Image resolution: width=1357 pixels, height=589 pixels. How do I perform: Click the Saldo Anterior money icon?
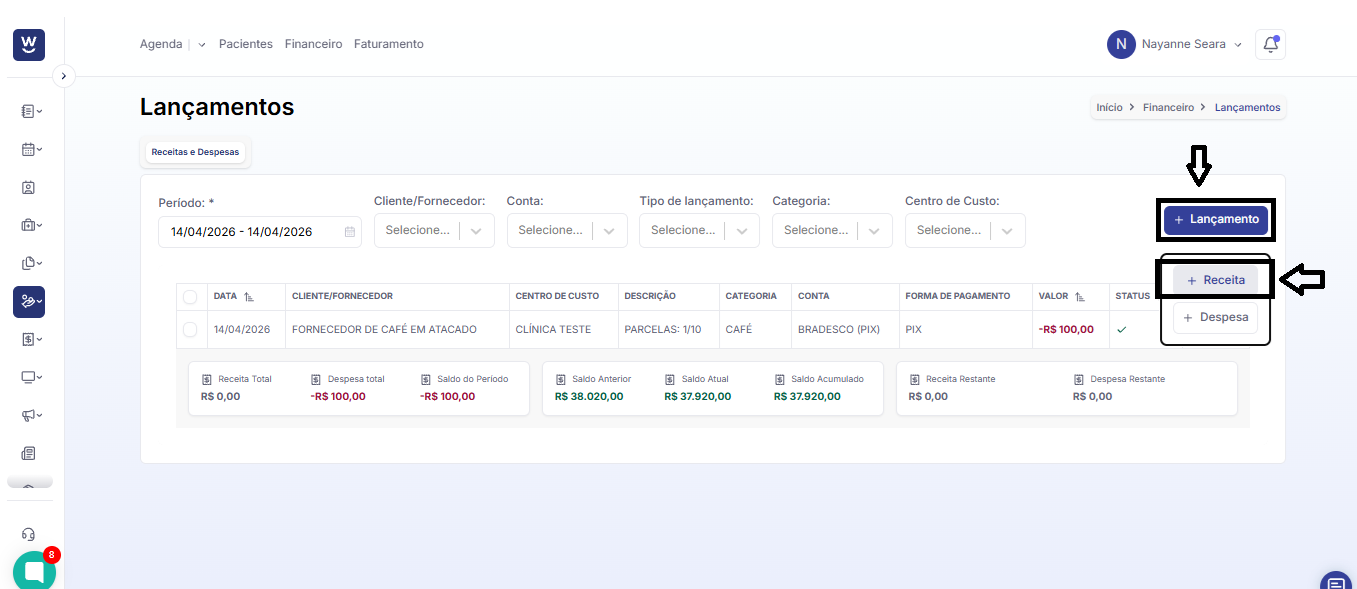(561, 379)
